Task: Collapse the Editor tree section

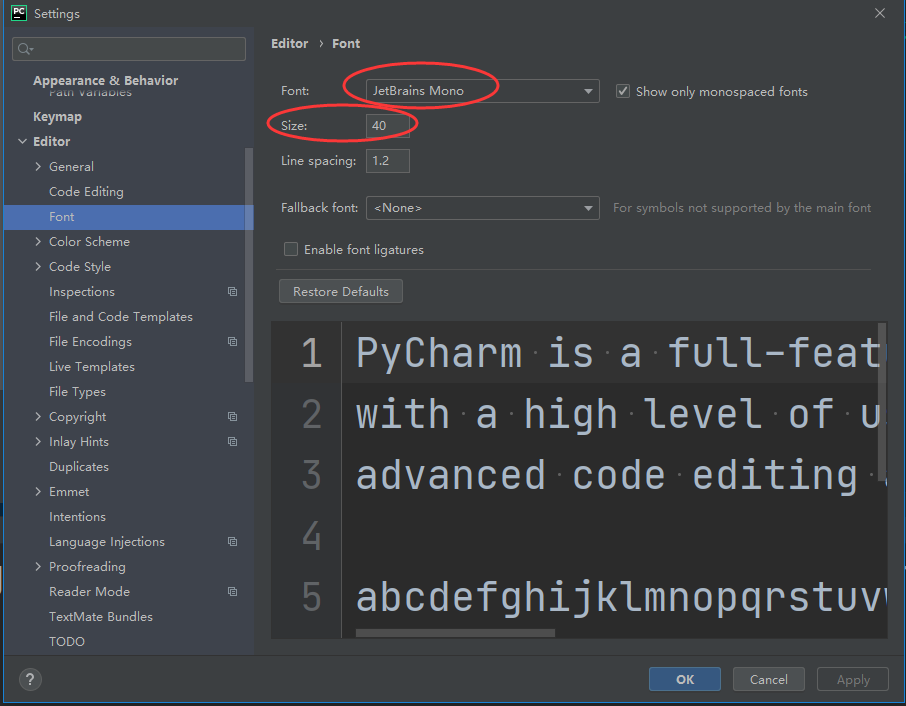Action: tap(23, 142)
